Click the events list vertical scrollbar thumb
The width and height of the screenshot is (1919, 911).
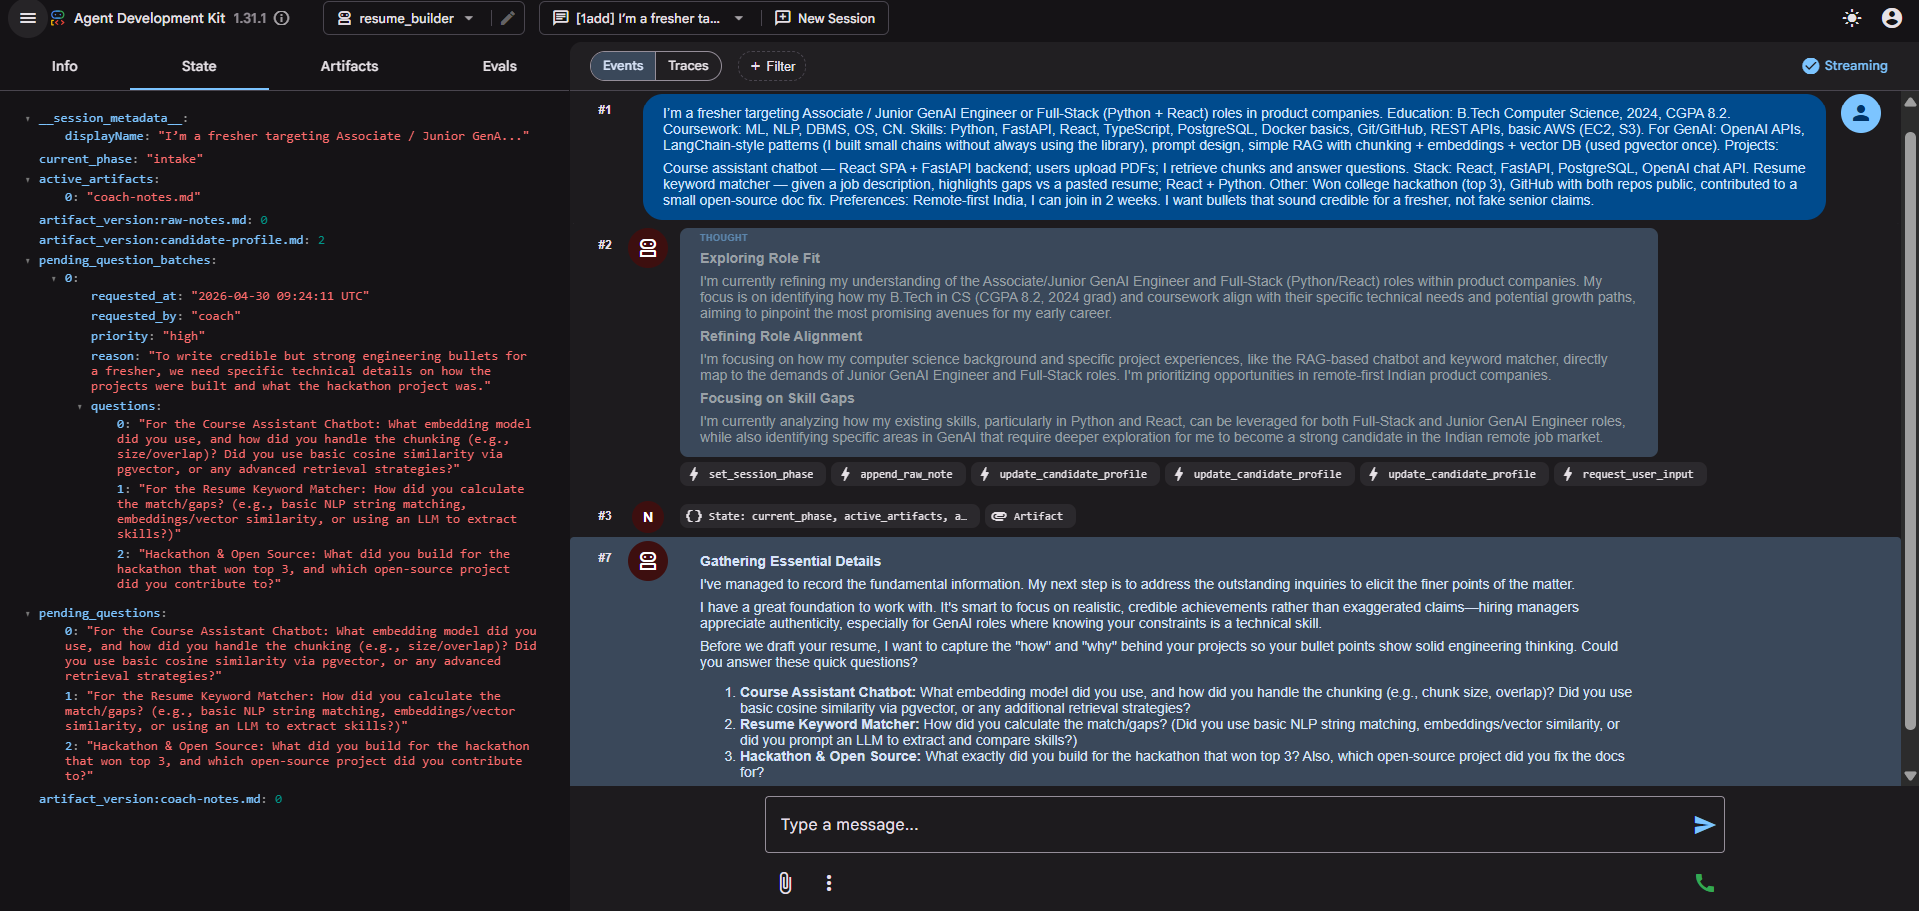(1910, 430)
